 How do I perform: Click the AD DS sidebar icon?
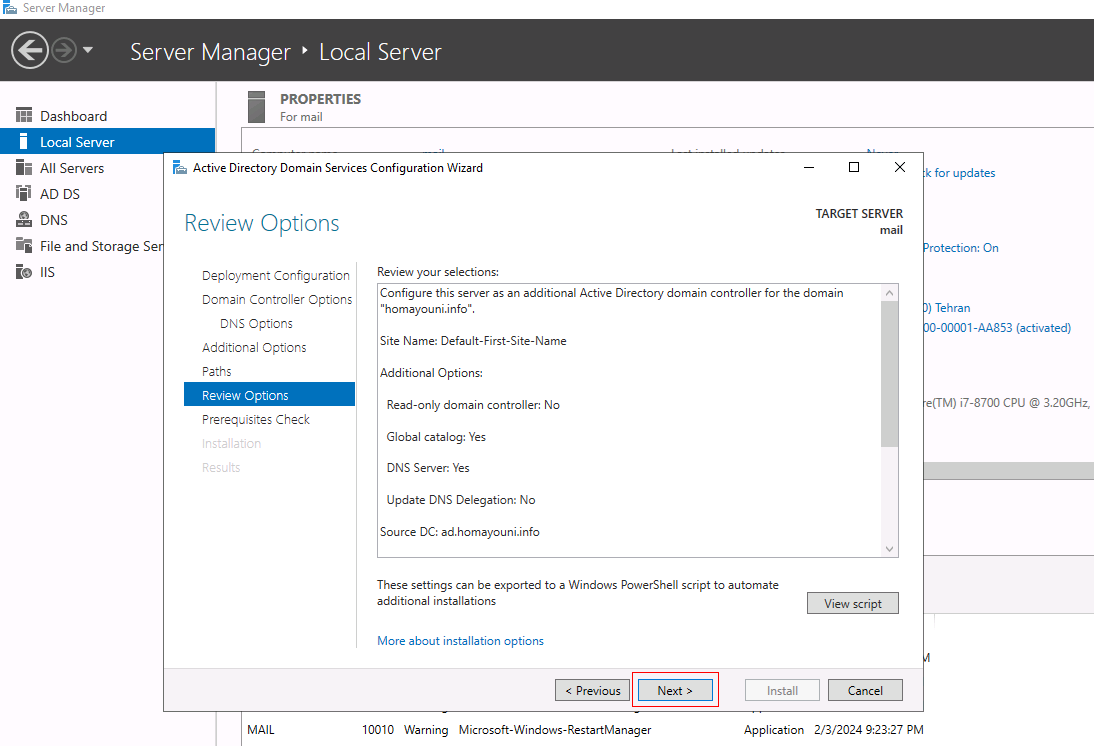[24, 193]
